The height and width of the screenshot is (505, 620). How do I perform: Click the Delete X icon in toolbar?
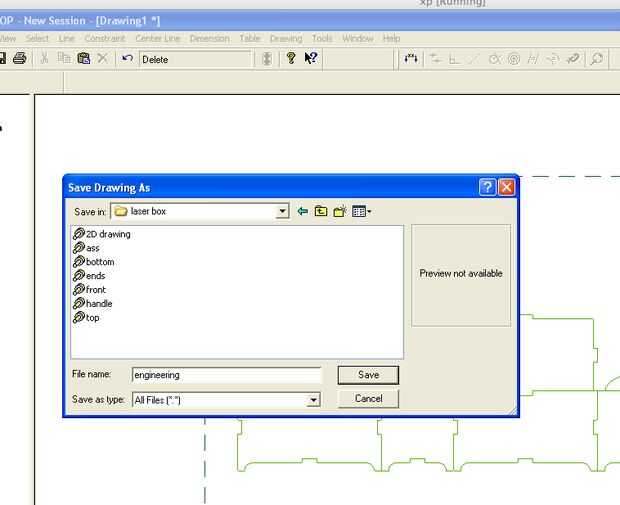102,59
